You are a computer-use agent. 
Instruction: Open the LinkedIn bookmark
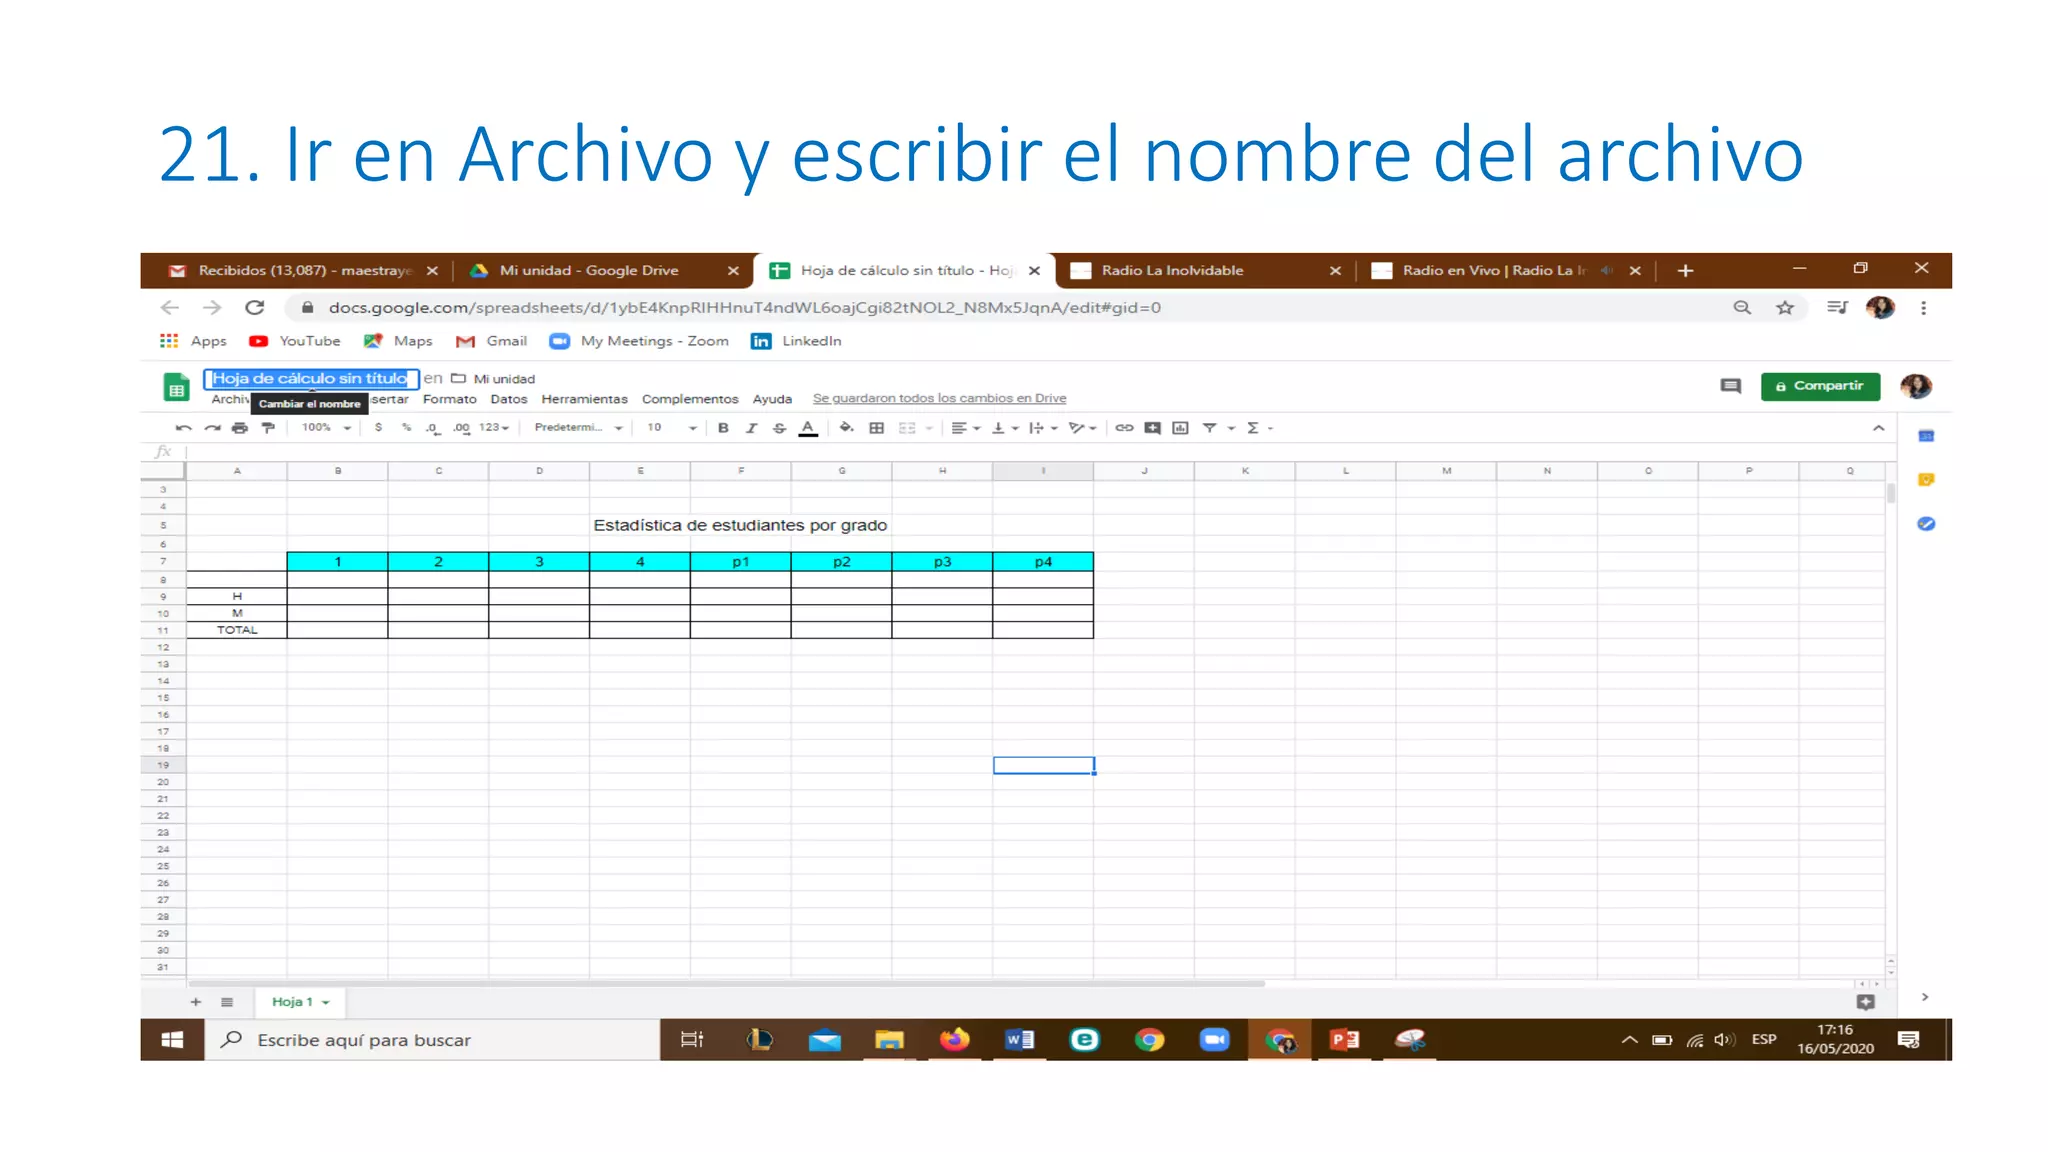(x=796, y=341)
